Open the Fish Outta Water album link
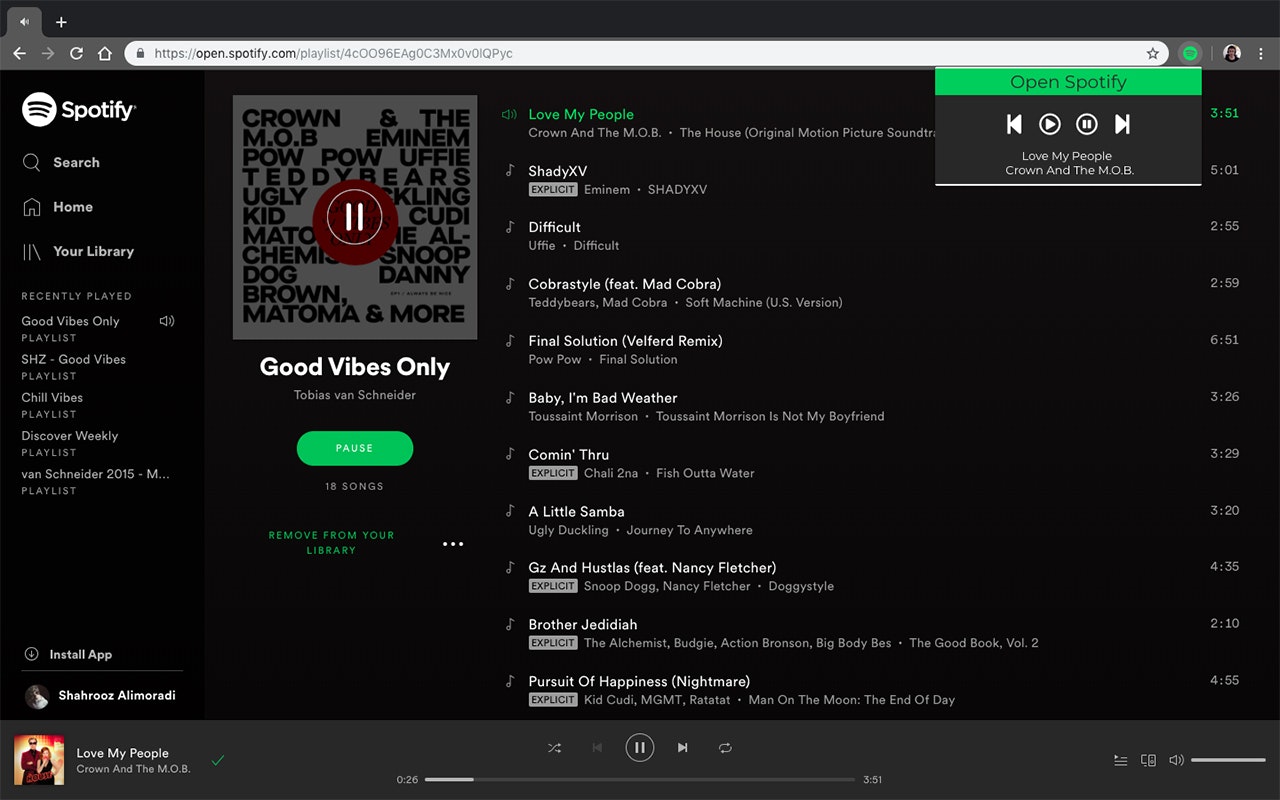Viewport: 1280px width, 800px height. [x=705, y=473]
